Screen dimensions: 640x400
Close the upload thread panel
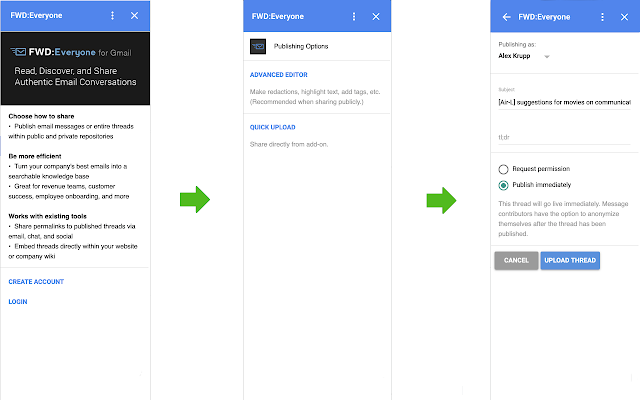click(624, 17)
